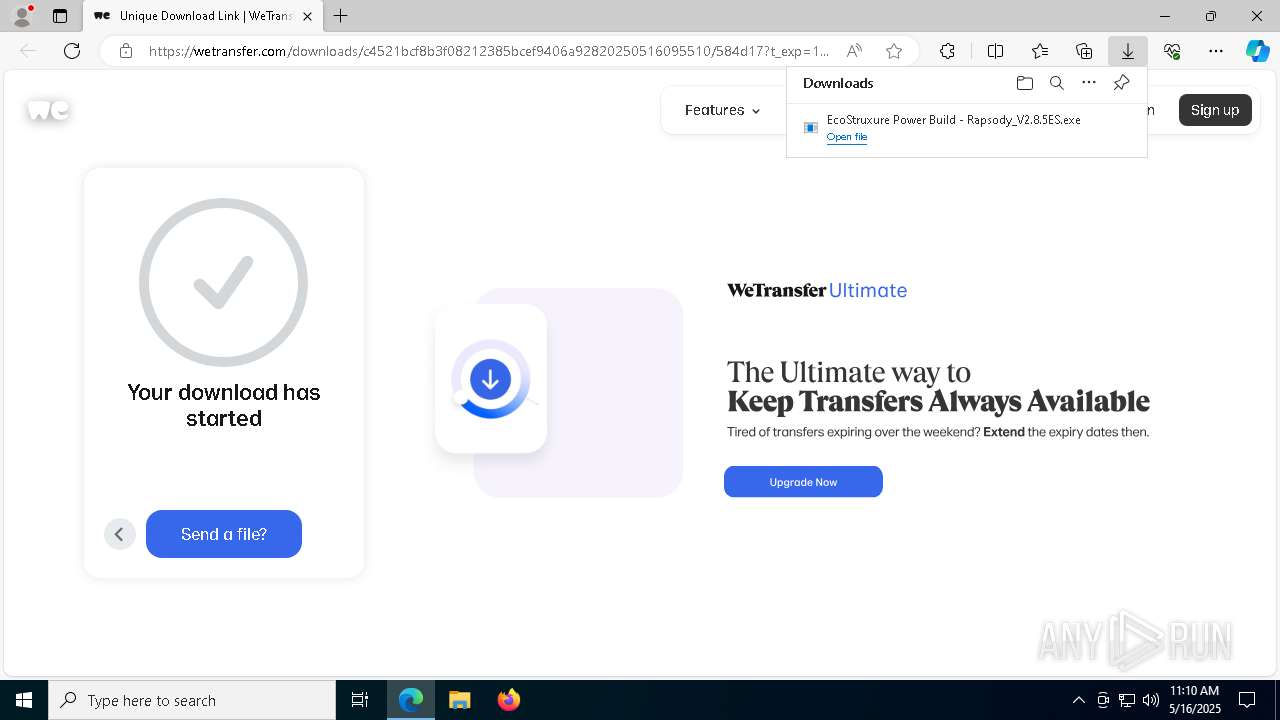Viewport: 1280px width, 720px height.
Task: Click the download illustration image
Action: 559,393
